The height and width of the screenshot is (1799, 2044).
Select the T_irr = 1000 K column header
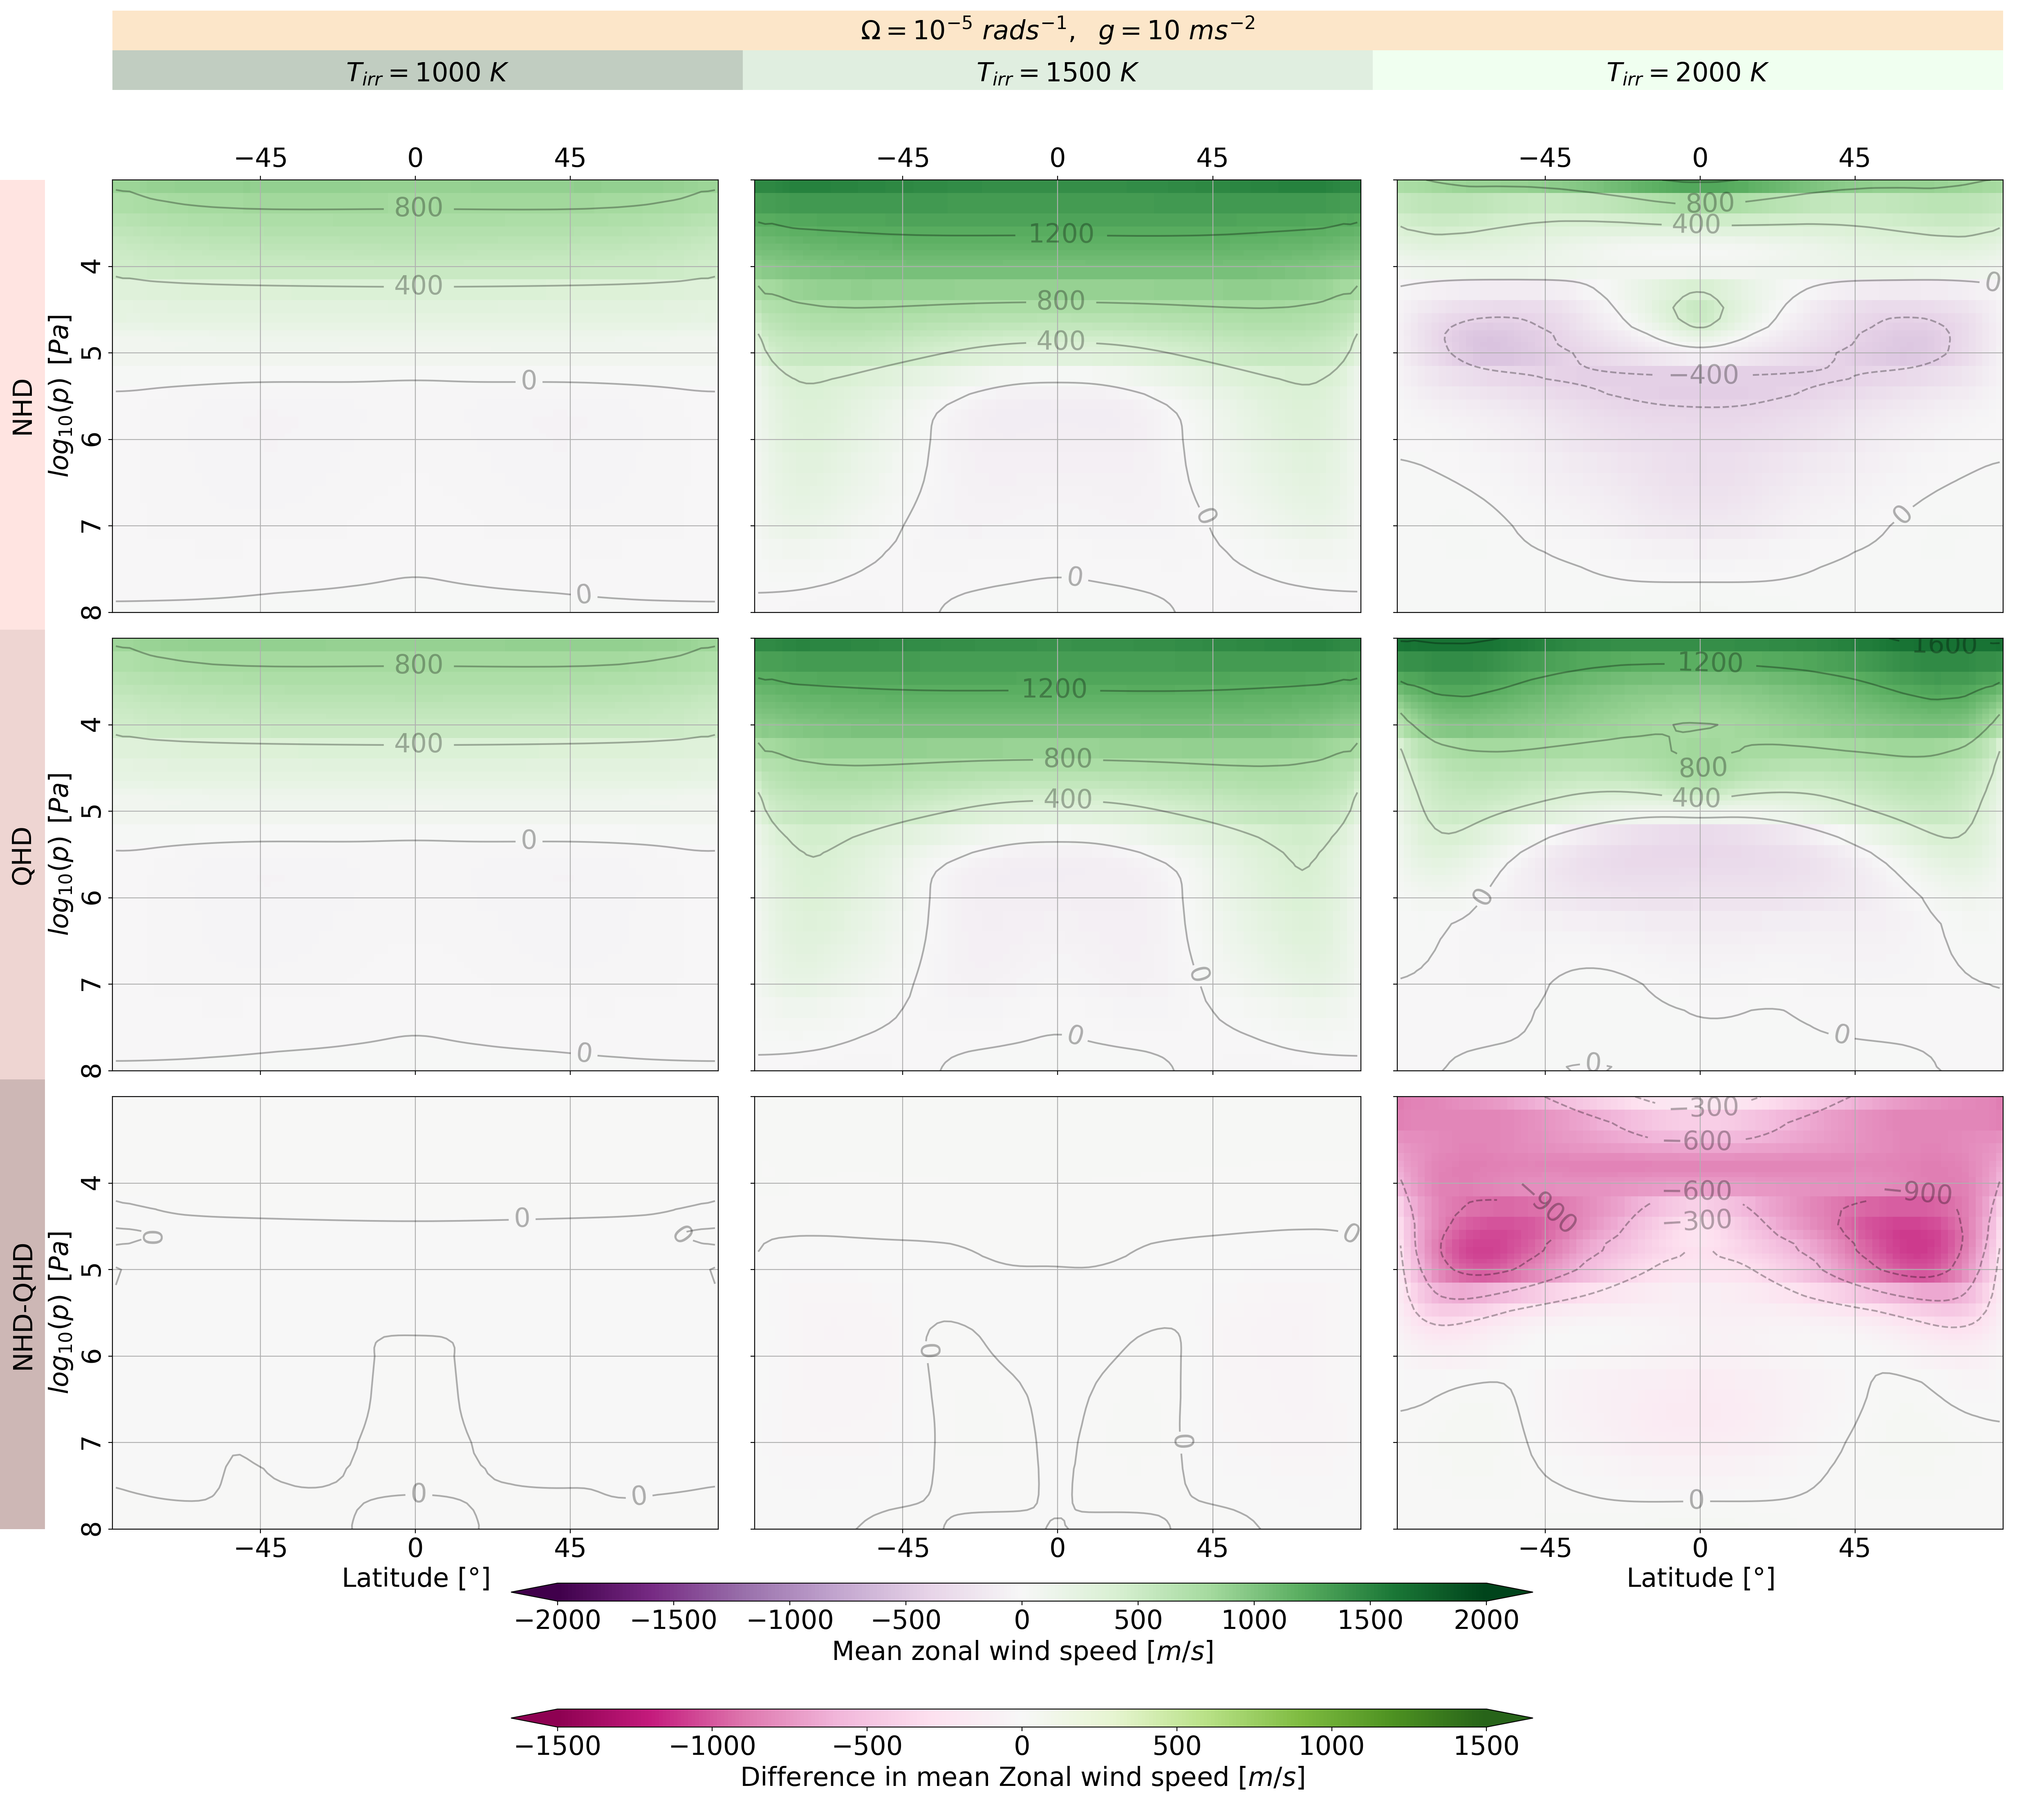pos(427,71)
